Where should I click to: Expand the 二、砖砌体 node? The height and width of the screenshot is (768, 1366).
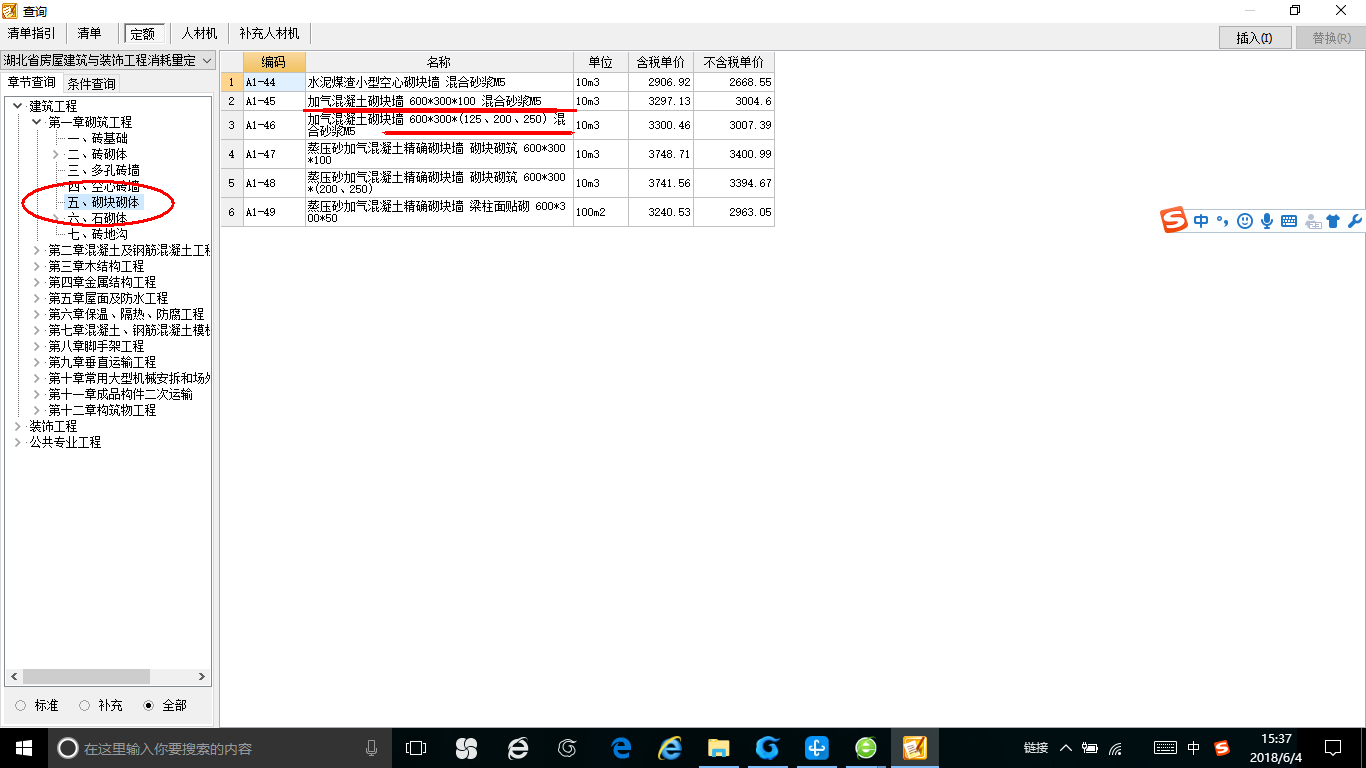pos(56,154)
